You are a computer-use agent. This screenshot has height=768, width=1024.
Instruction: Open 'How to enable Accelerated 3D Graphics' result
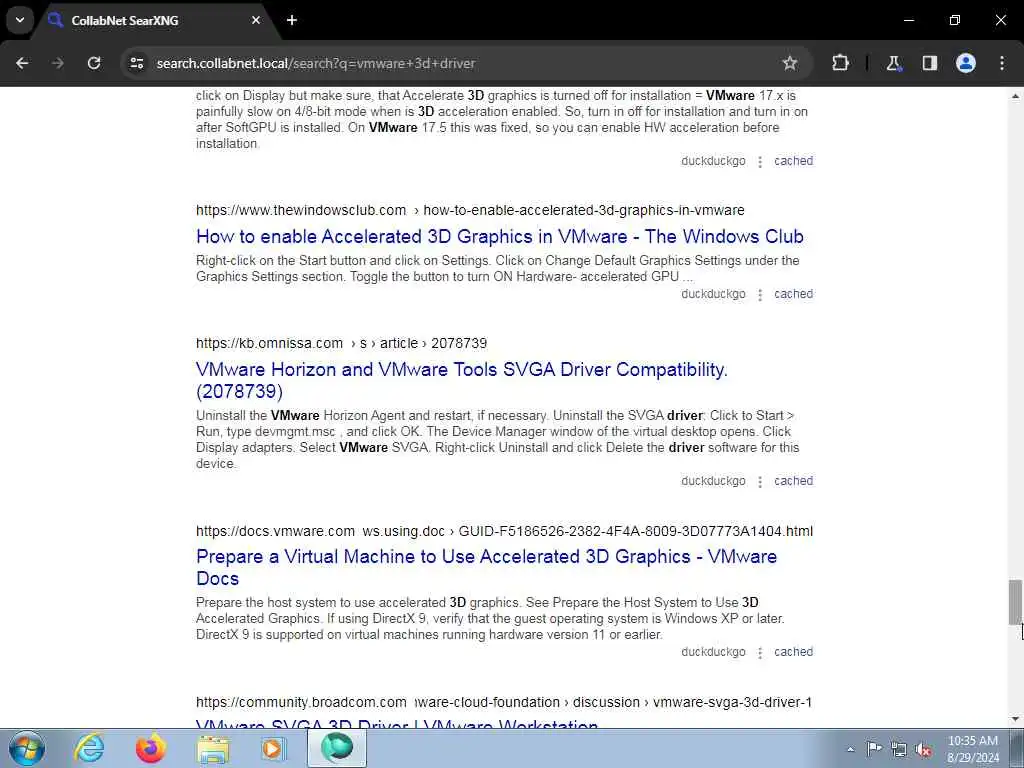click(x=500, y=236)
